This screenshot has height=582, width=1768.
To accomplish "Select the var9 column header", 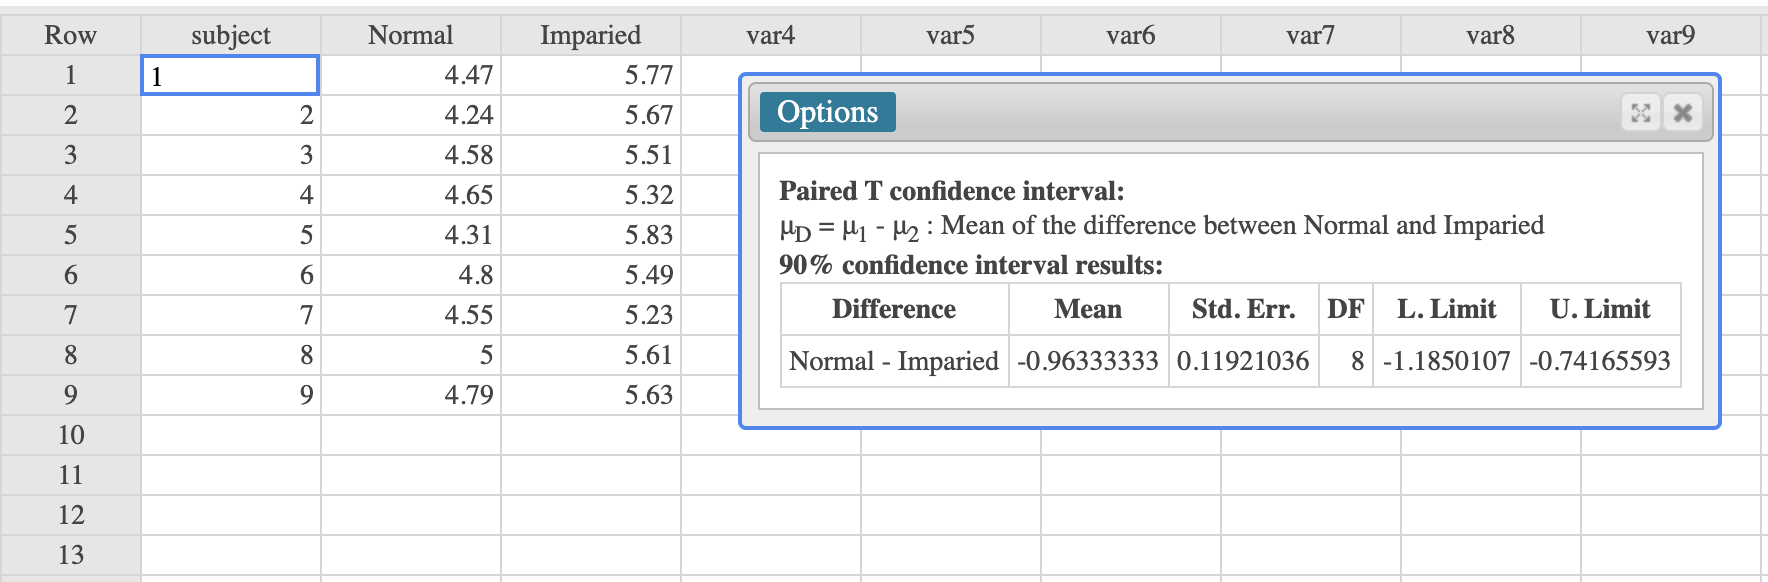I will [1670, 35].
